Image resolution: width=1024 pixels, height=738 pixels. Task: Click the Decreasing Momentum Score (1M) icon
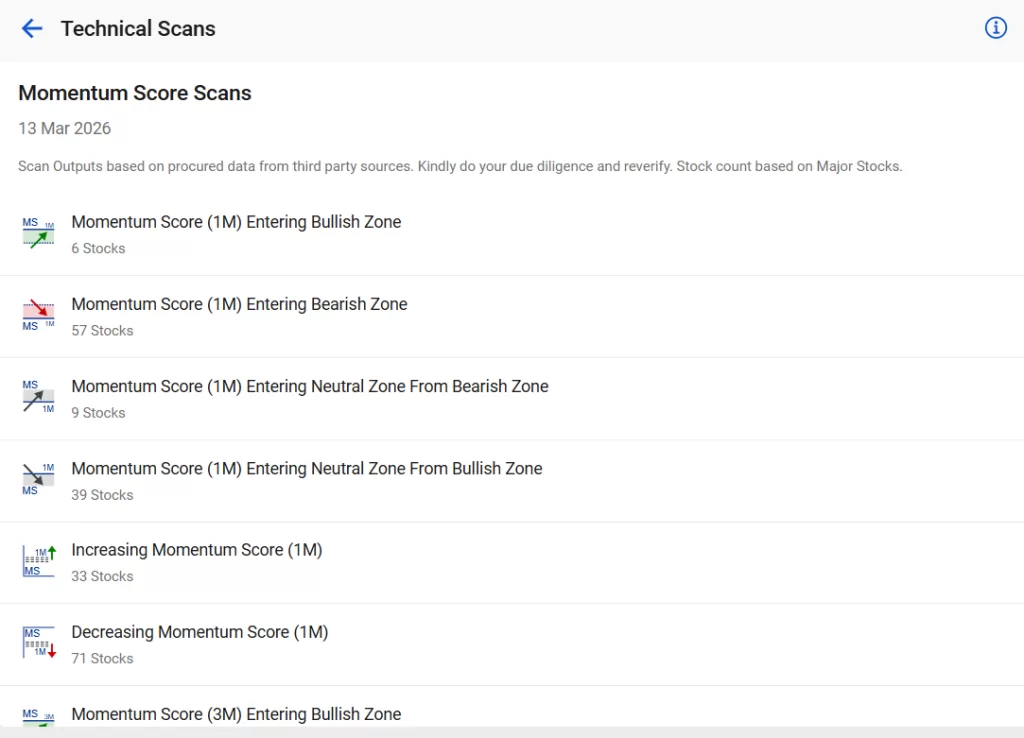(x=38, y=644)
